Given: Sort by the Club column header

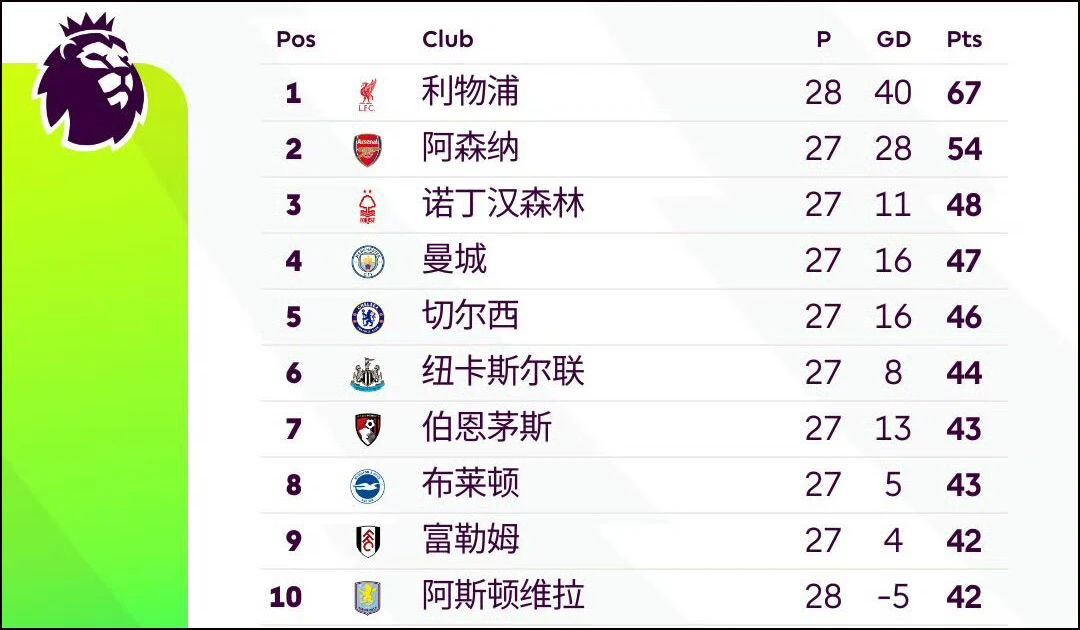Looking at the screenshot, I should click(x=448, y=39).
